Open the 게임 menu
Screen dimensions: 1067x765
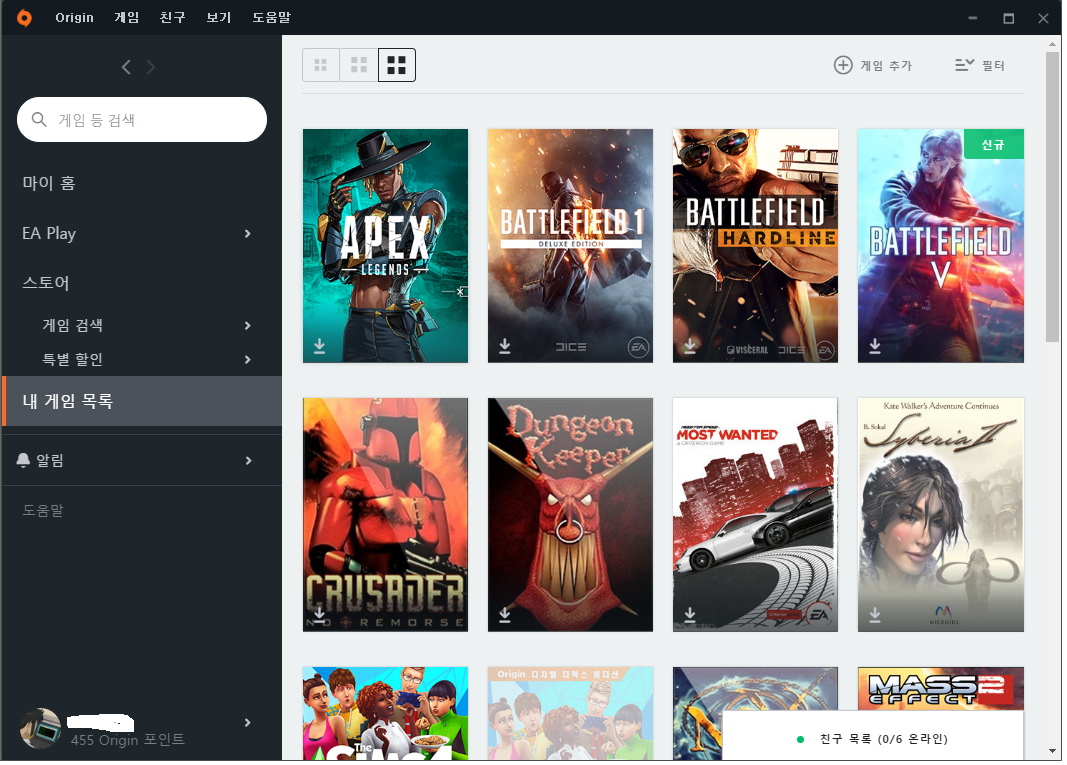[x=127, y=18]
